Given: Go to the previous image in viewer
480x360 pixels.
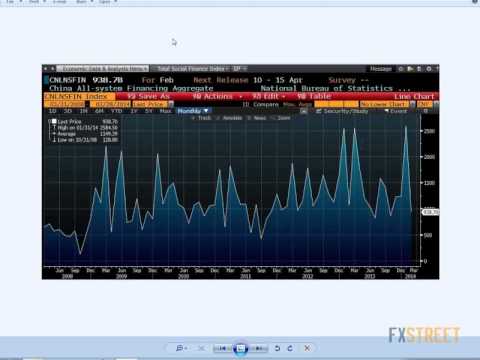Looking at the screenshot, I should click(x=223, y=349).
